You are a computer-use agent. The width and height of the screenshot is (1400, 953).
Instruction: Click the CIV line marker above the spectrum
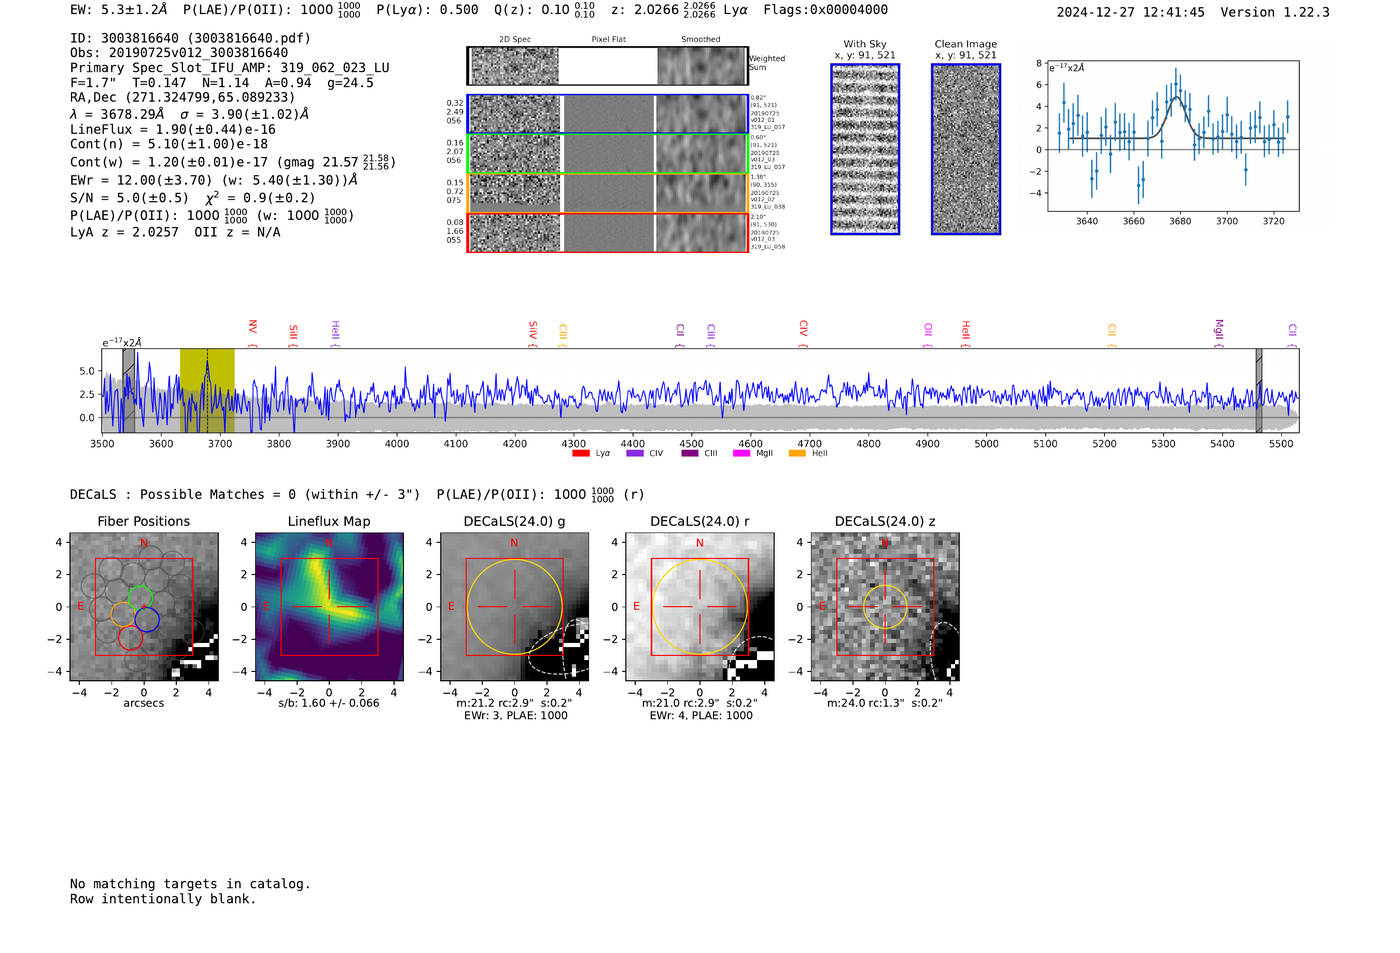pyautogui.click(x=803, y=333)
